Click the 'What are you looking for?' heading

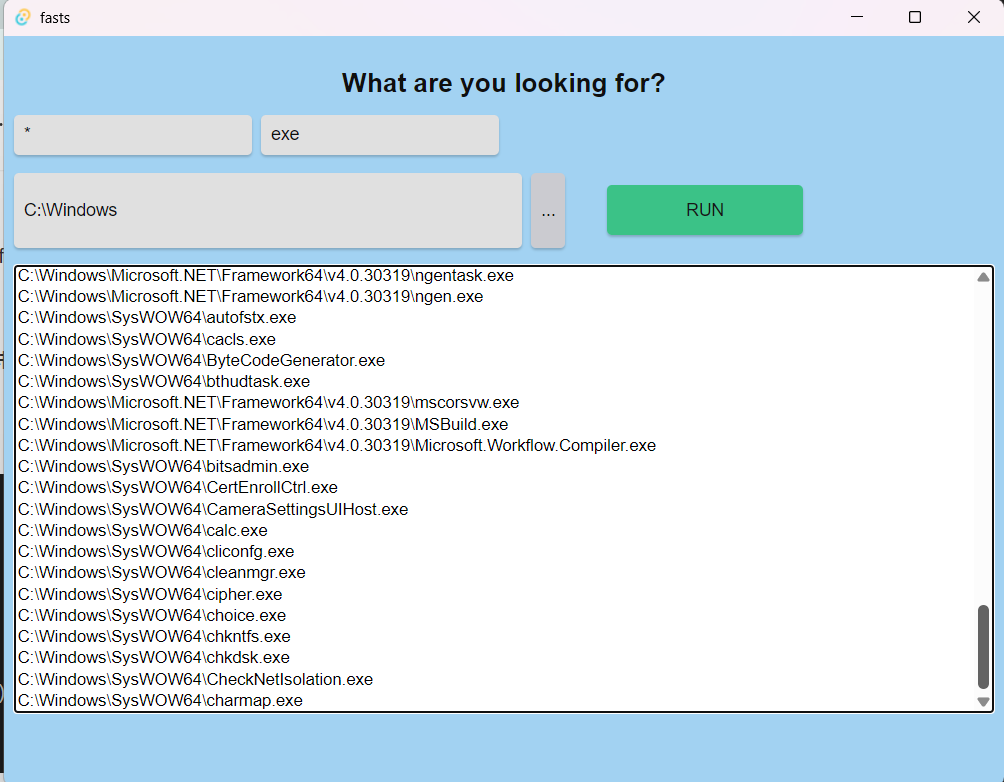pos(503,83)
